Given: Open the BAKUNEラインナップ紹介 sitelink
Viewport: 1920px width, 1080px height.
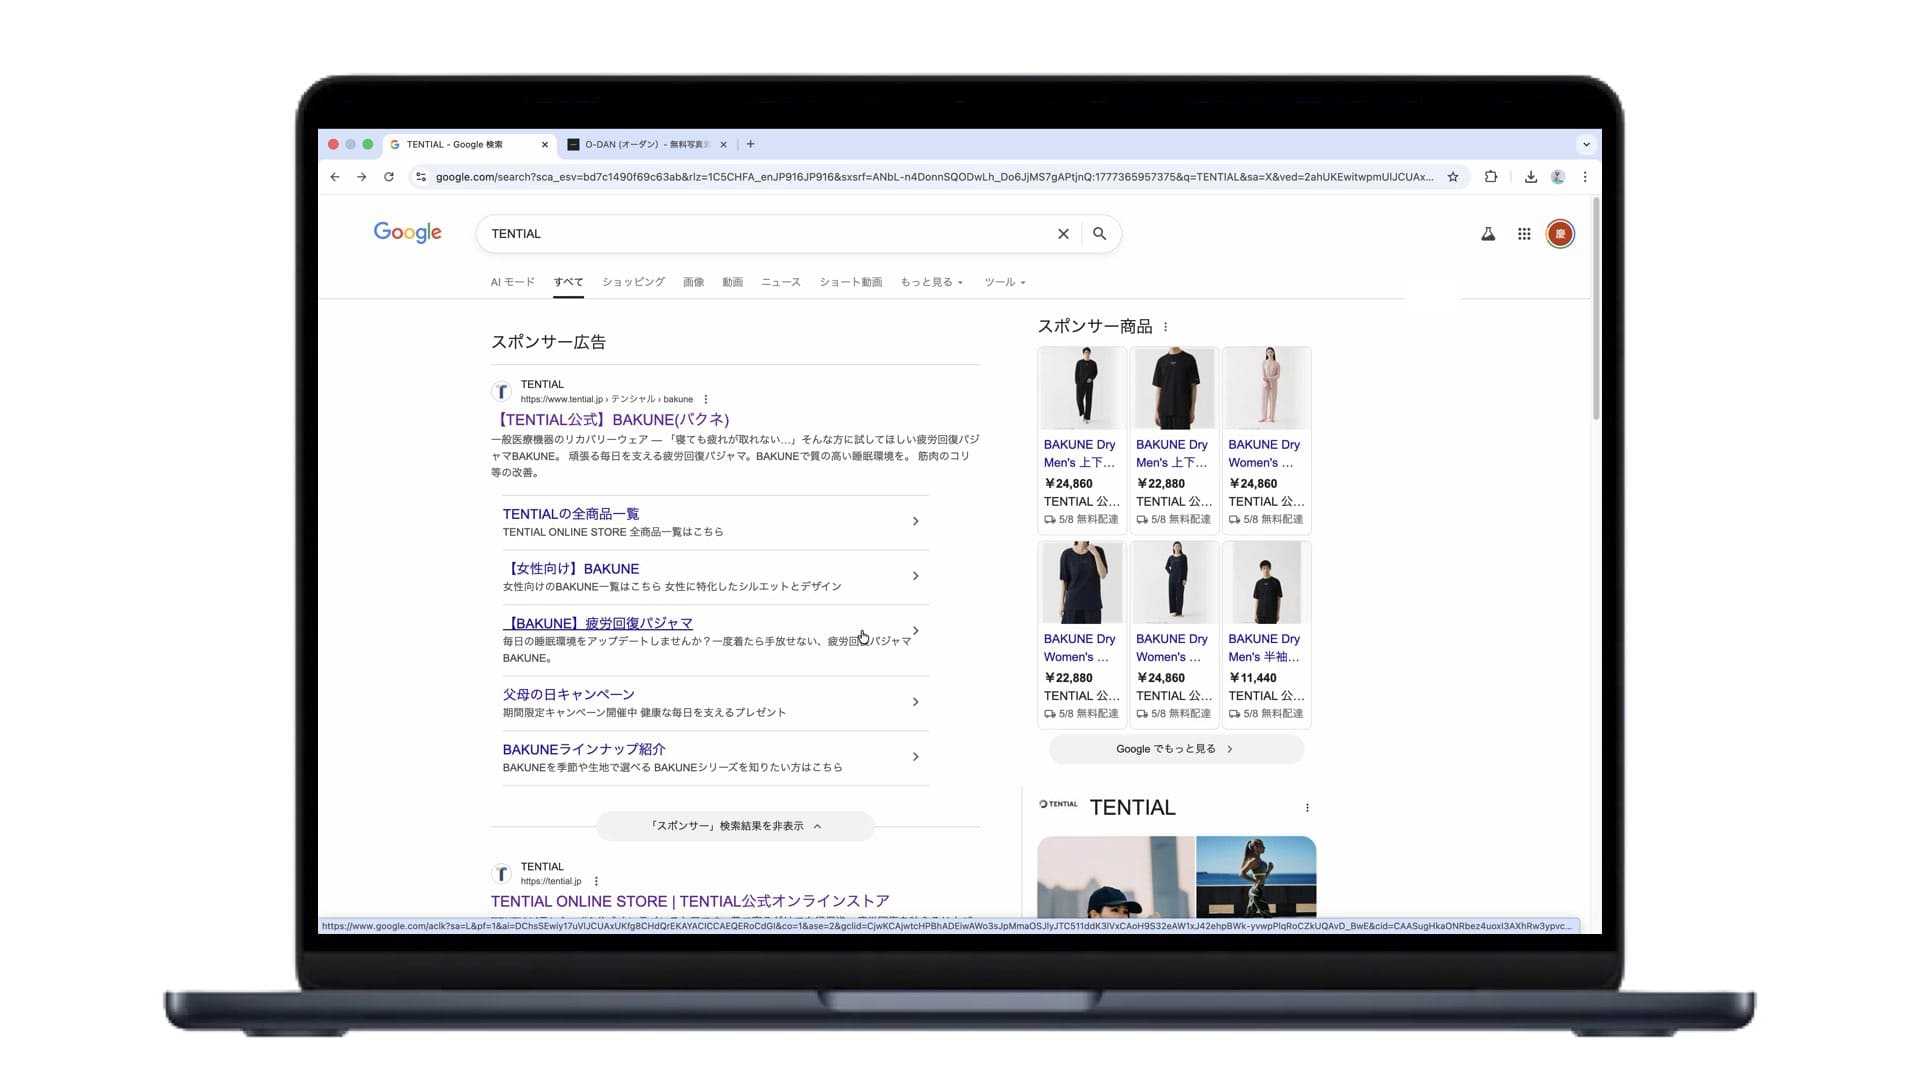Looking at the screenshot, I should (x=584, y=749).
